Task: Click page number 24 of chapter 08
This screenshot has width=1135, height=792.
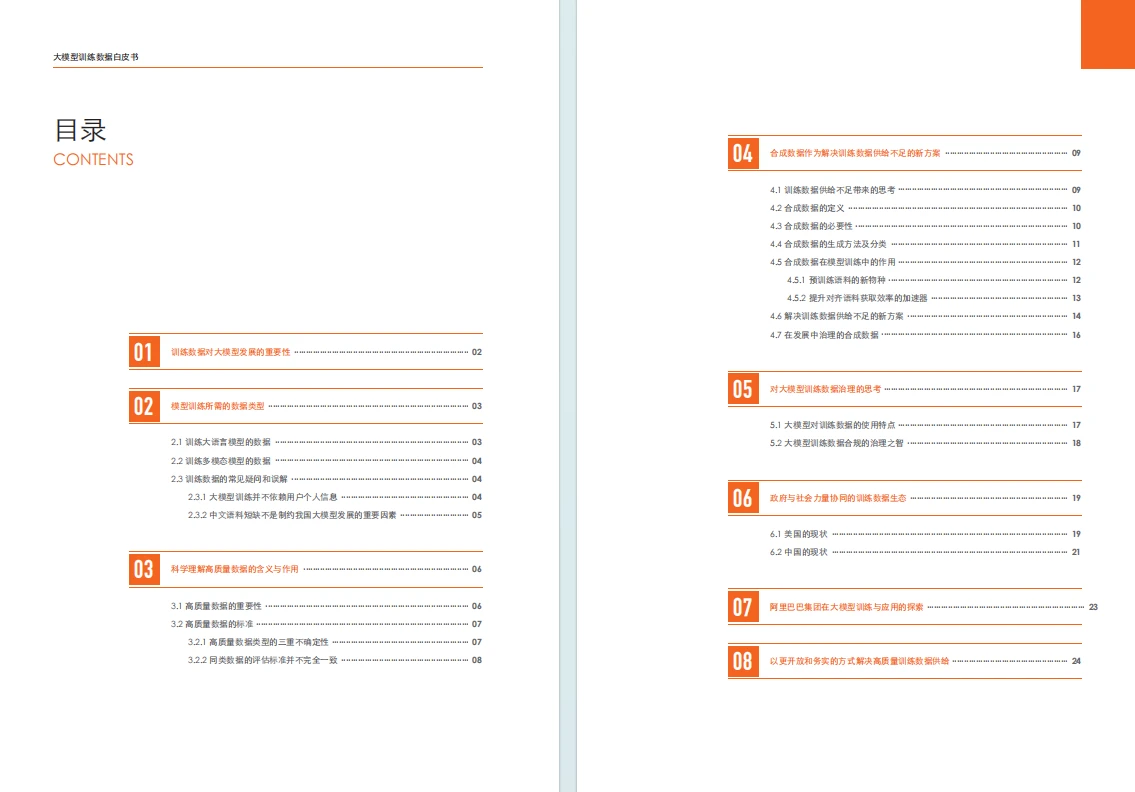Action: 1076,661
